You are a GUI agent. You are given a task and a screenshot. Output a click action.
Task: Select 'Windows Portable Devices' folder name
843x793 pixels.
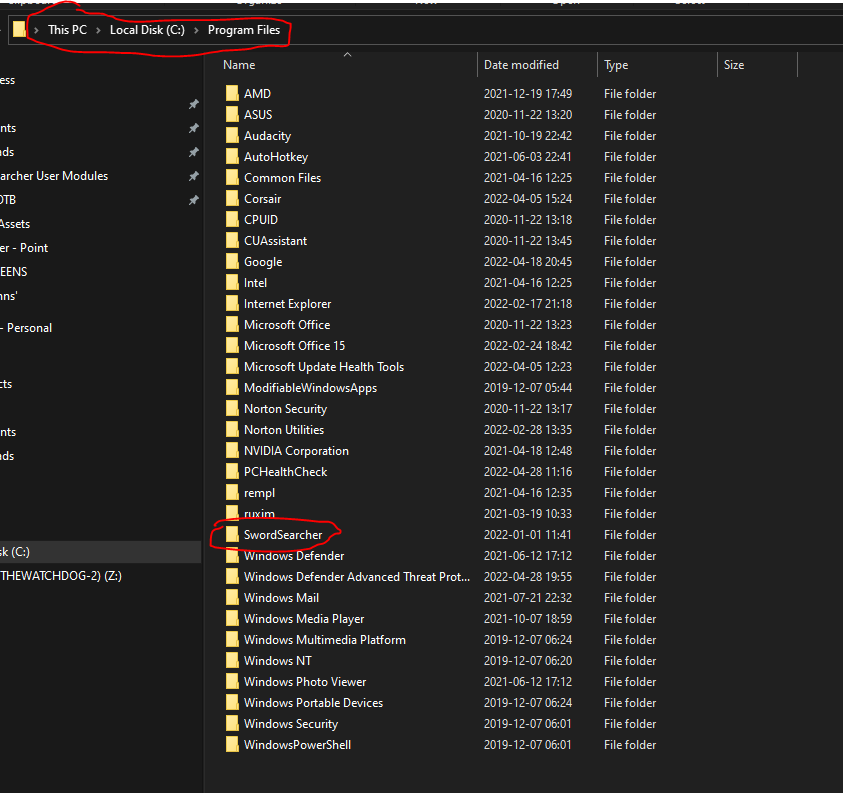click(x=313, y=702)
